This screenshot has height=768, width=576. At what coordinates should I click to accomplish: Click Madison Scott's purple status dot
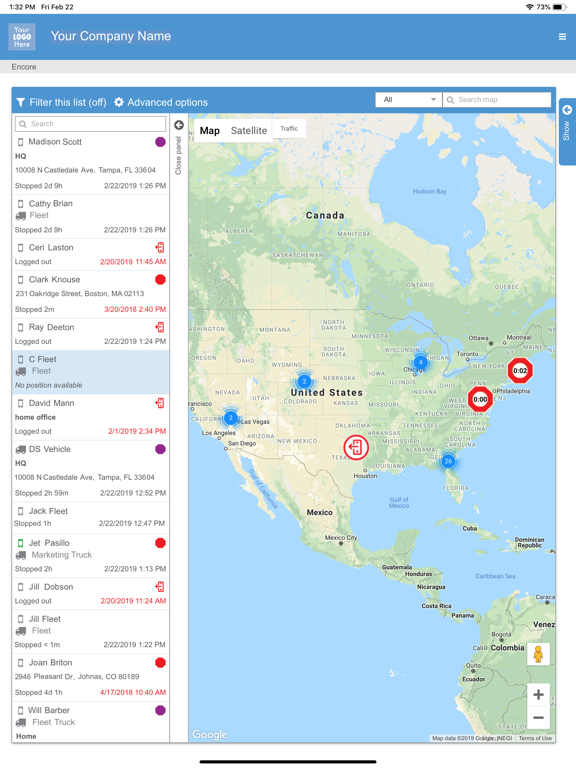160,142
